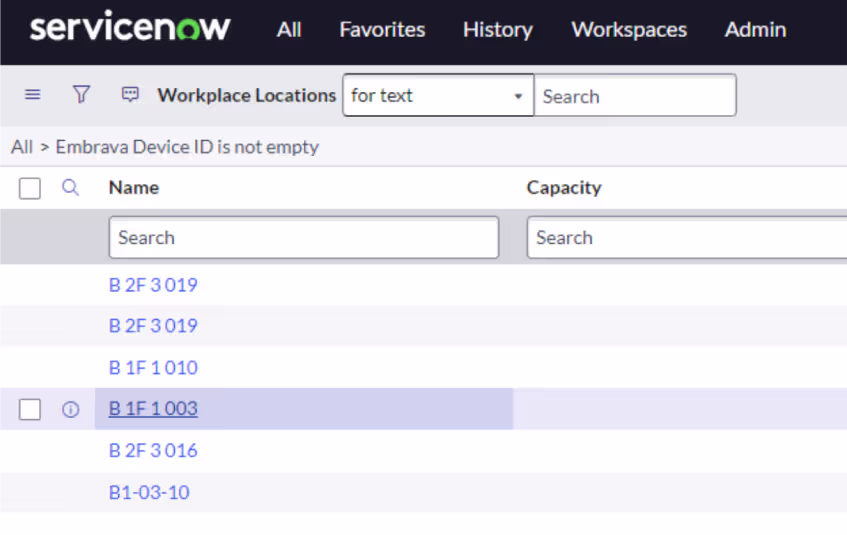The image size is (847, 535).
Task: Click the All breadcrumb link
Action: (x=22, y=147)
